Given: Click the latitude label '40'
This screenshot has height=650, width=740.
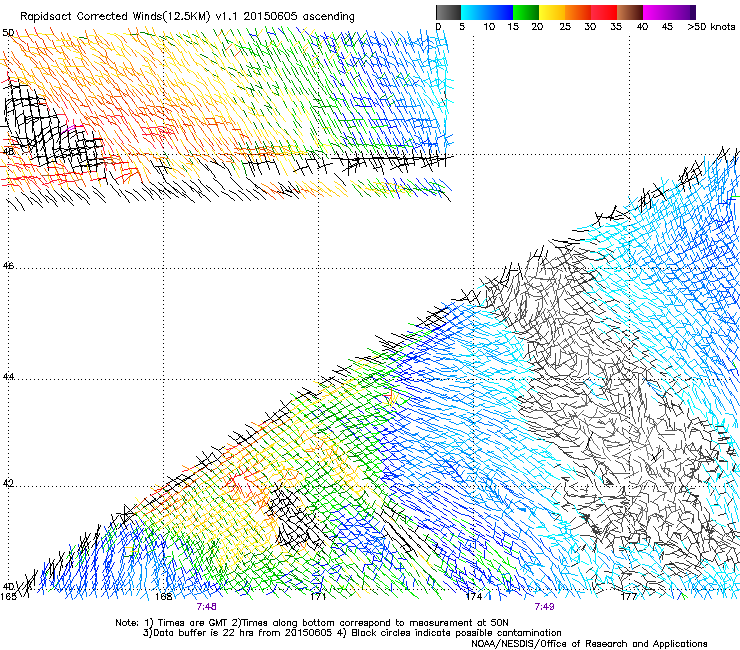Looking at the screenshot, I should (x=8, y=586).
